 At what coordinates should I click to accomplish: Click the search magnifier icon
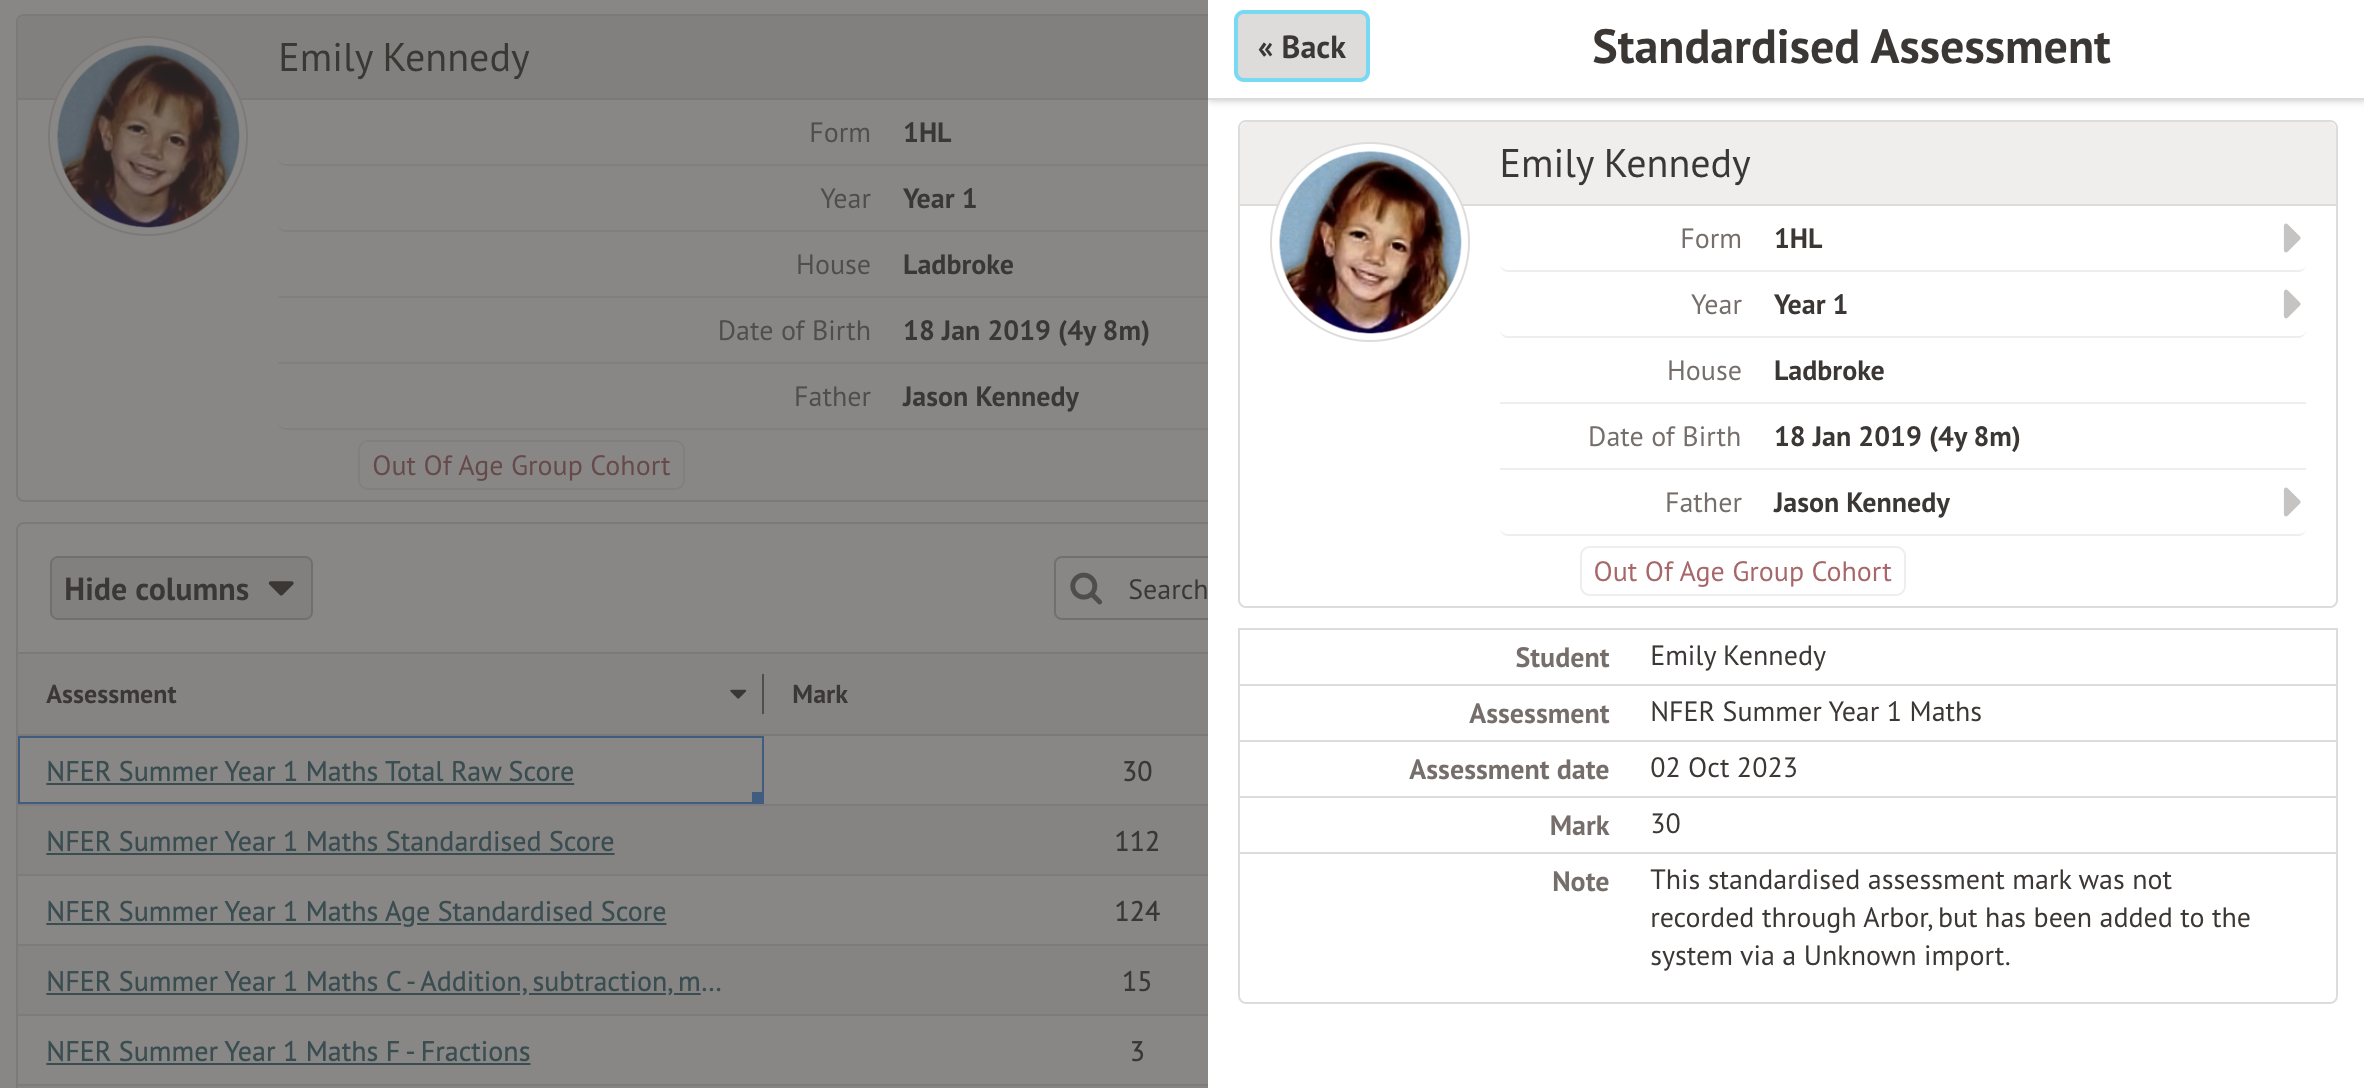pyautogui.click(x=1086, y=589)
